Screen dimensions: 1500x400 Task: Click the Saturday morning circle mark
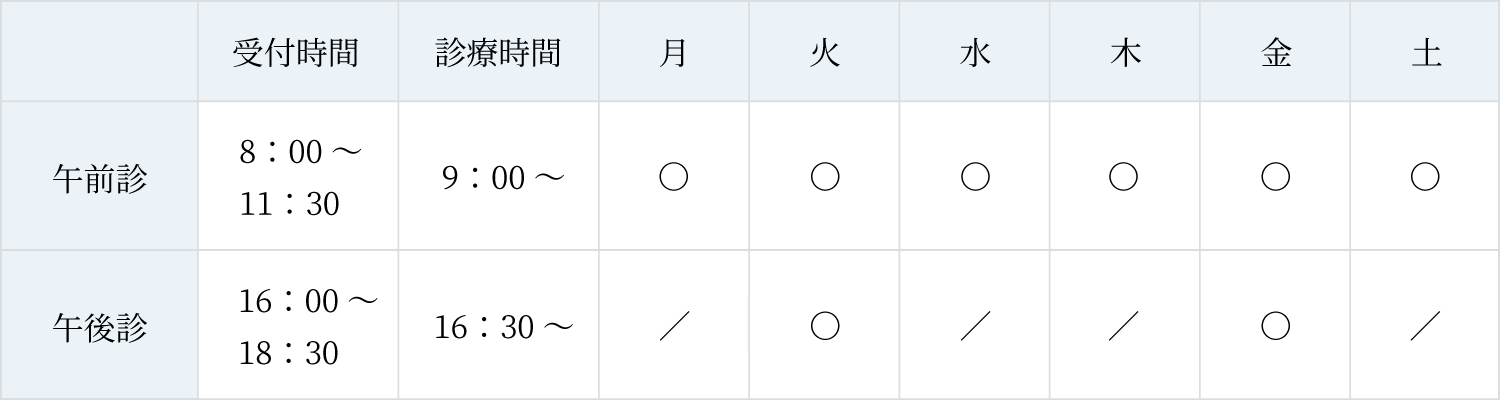[x=1425, y=178]
